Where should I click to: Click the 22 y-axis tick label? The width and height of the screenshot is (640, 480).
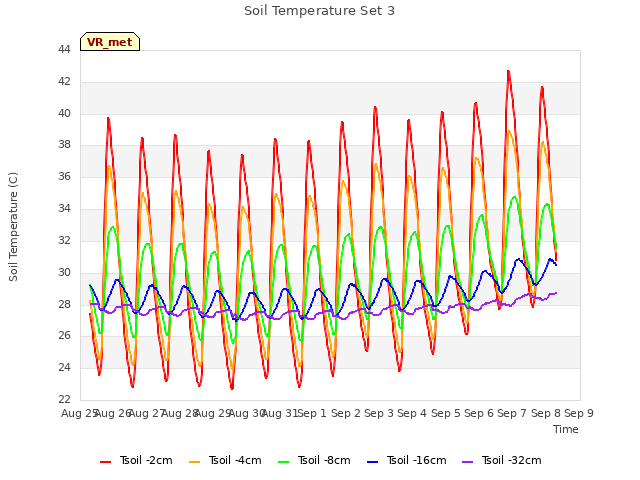point(64,399)
